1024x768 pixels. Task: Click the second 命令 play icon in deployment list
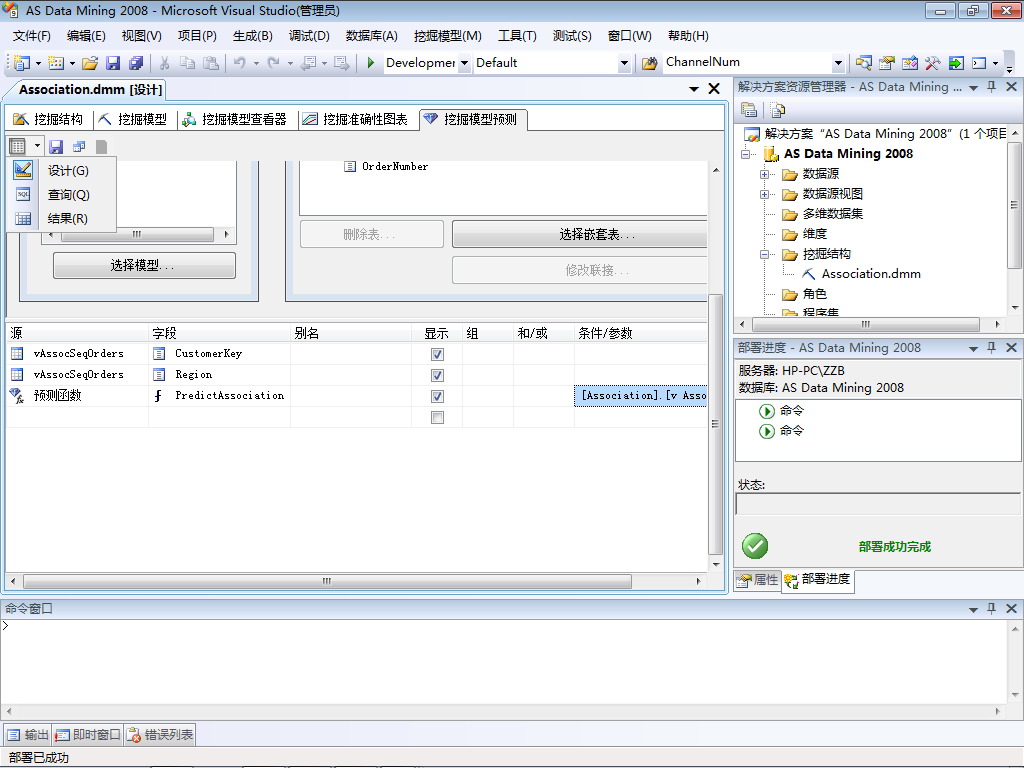[767, 431]
